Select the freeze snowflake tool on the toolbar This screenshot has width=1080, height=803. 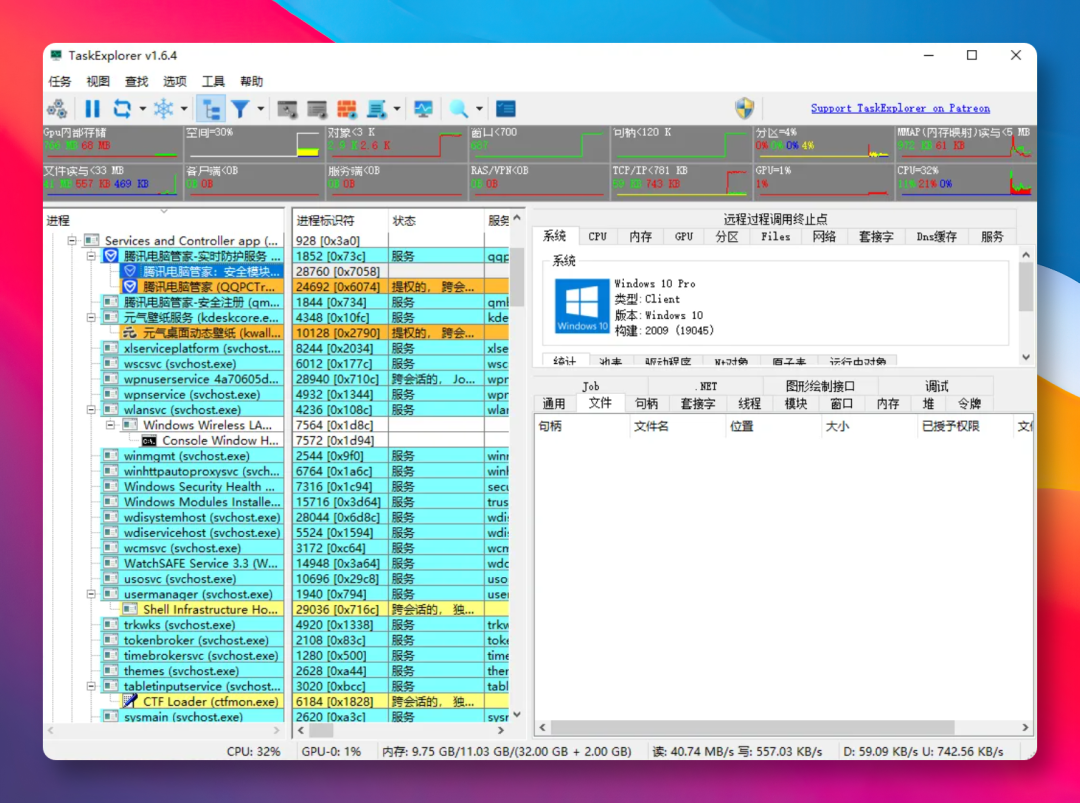[x=162, y=108]
